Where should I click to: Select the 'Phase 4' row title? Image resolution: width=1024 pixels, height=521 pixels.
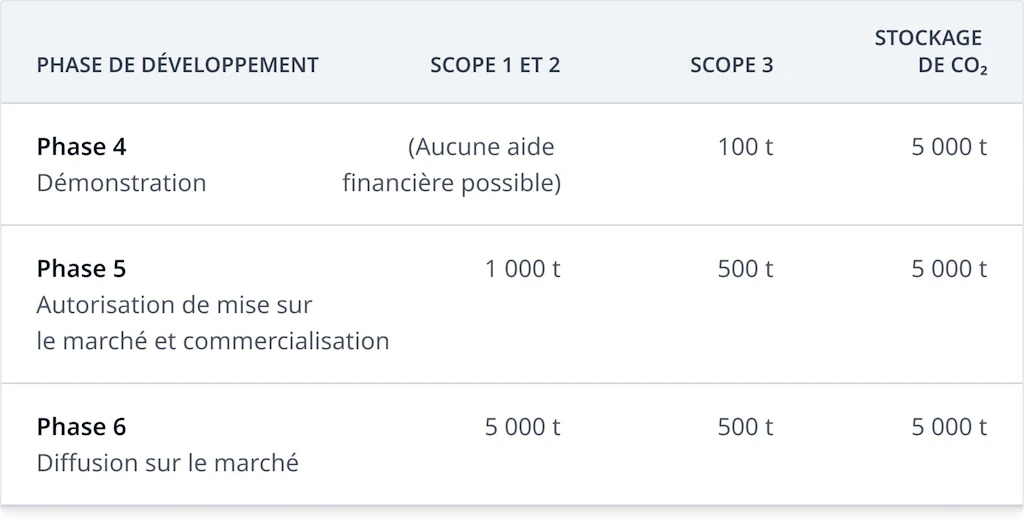point(81,147)
